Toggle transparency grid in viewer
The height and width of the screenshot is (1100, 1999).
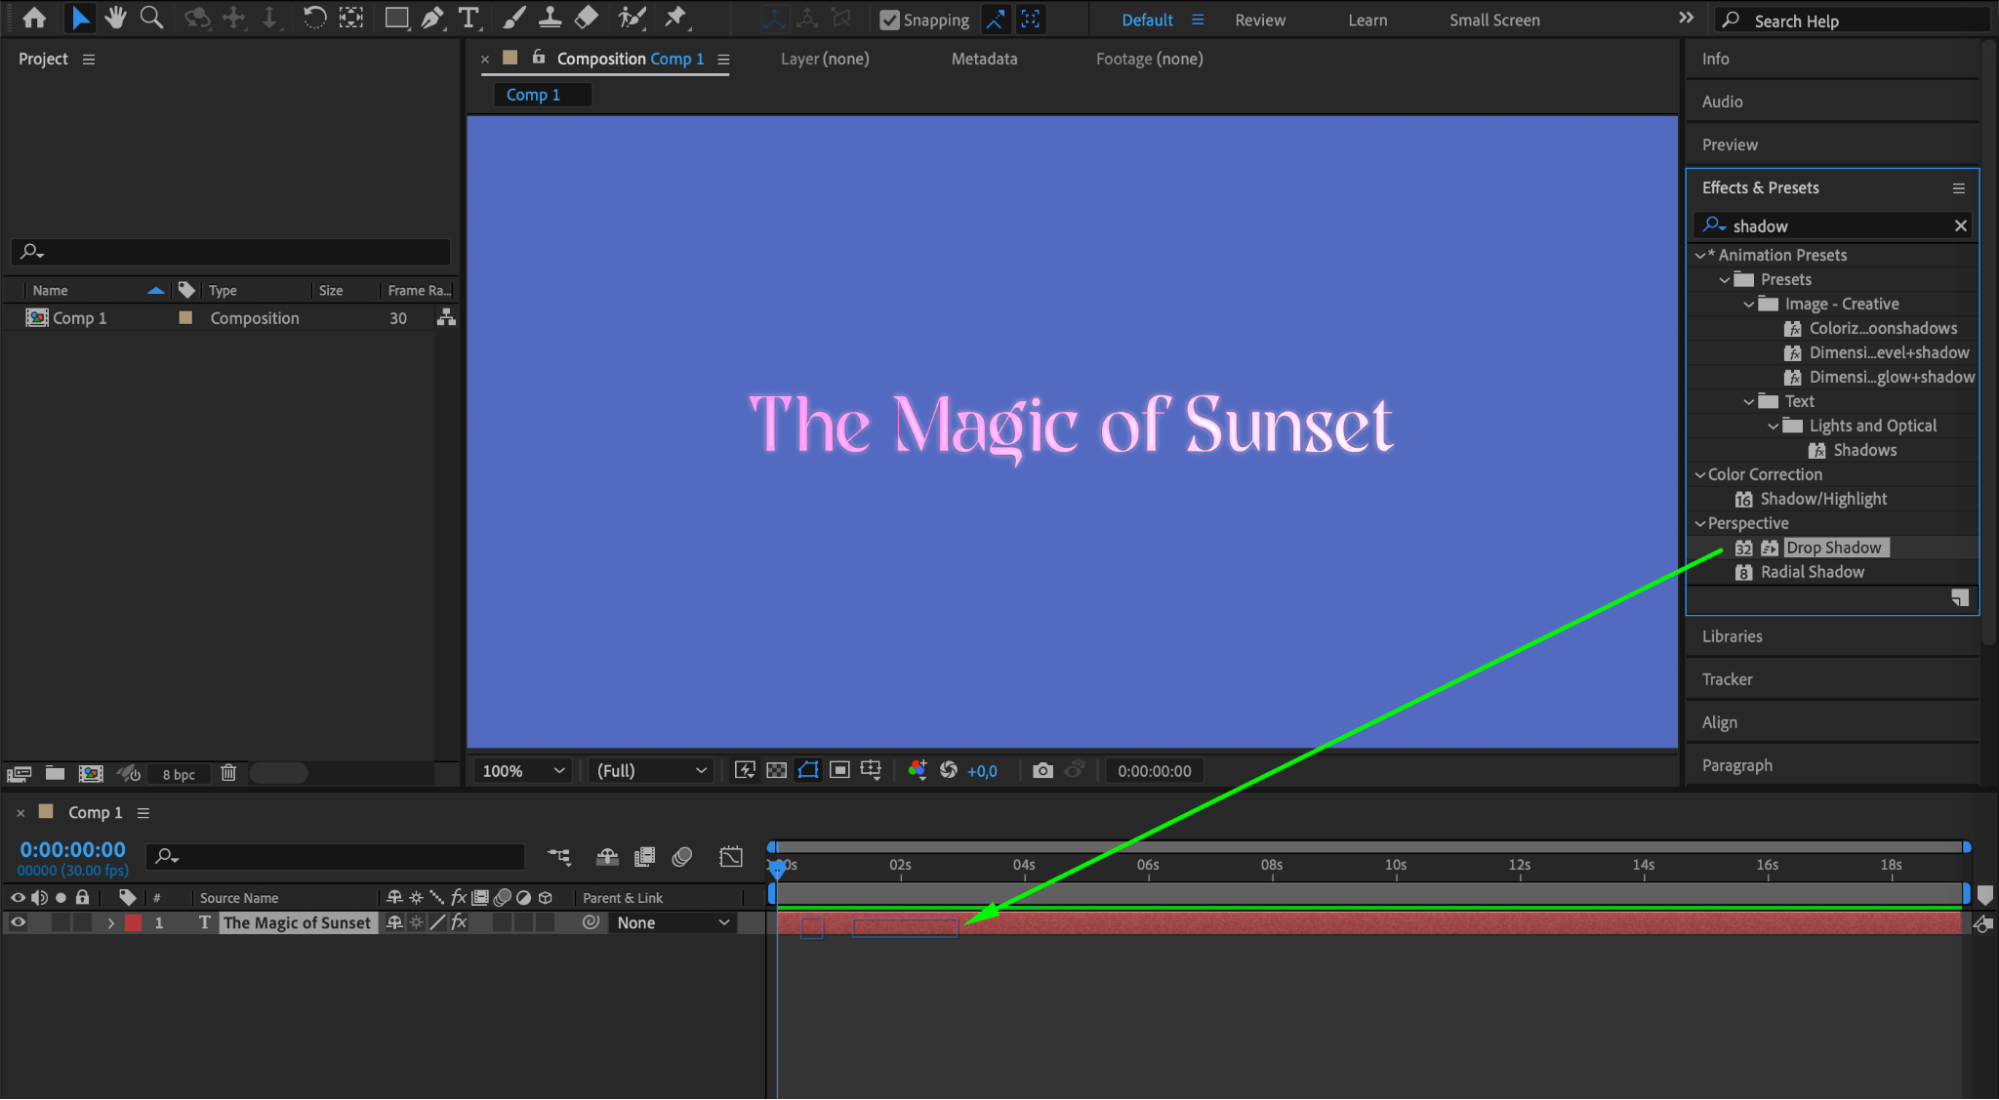776,770
